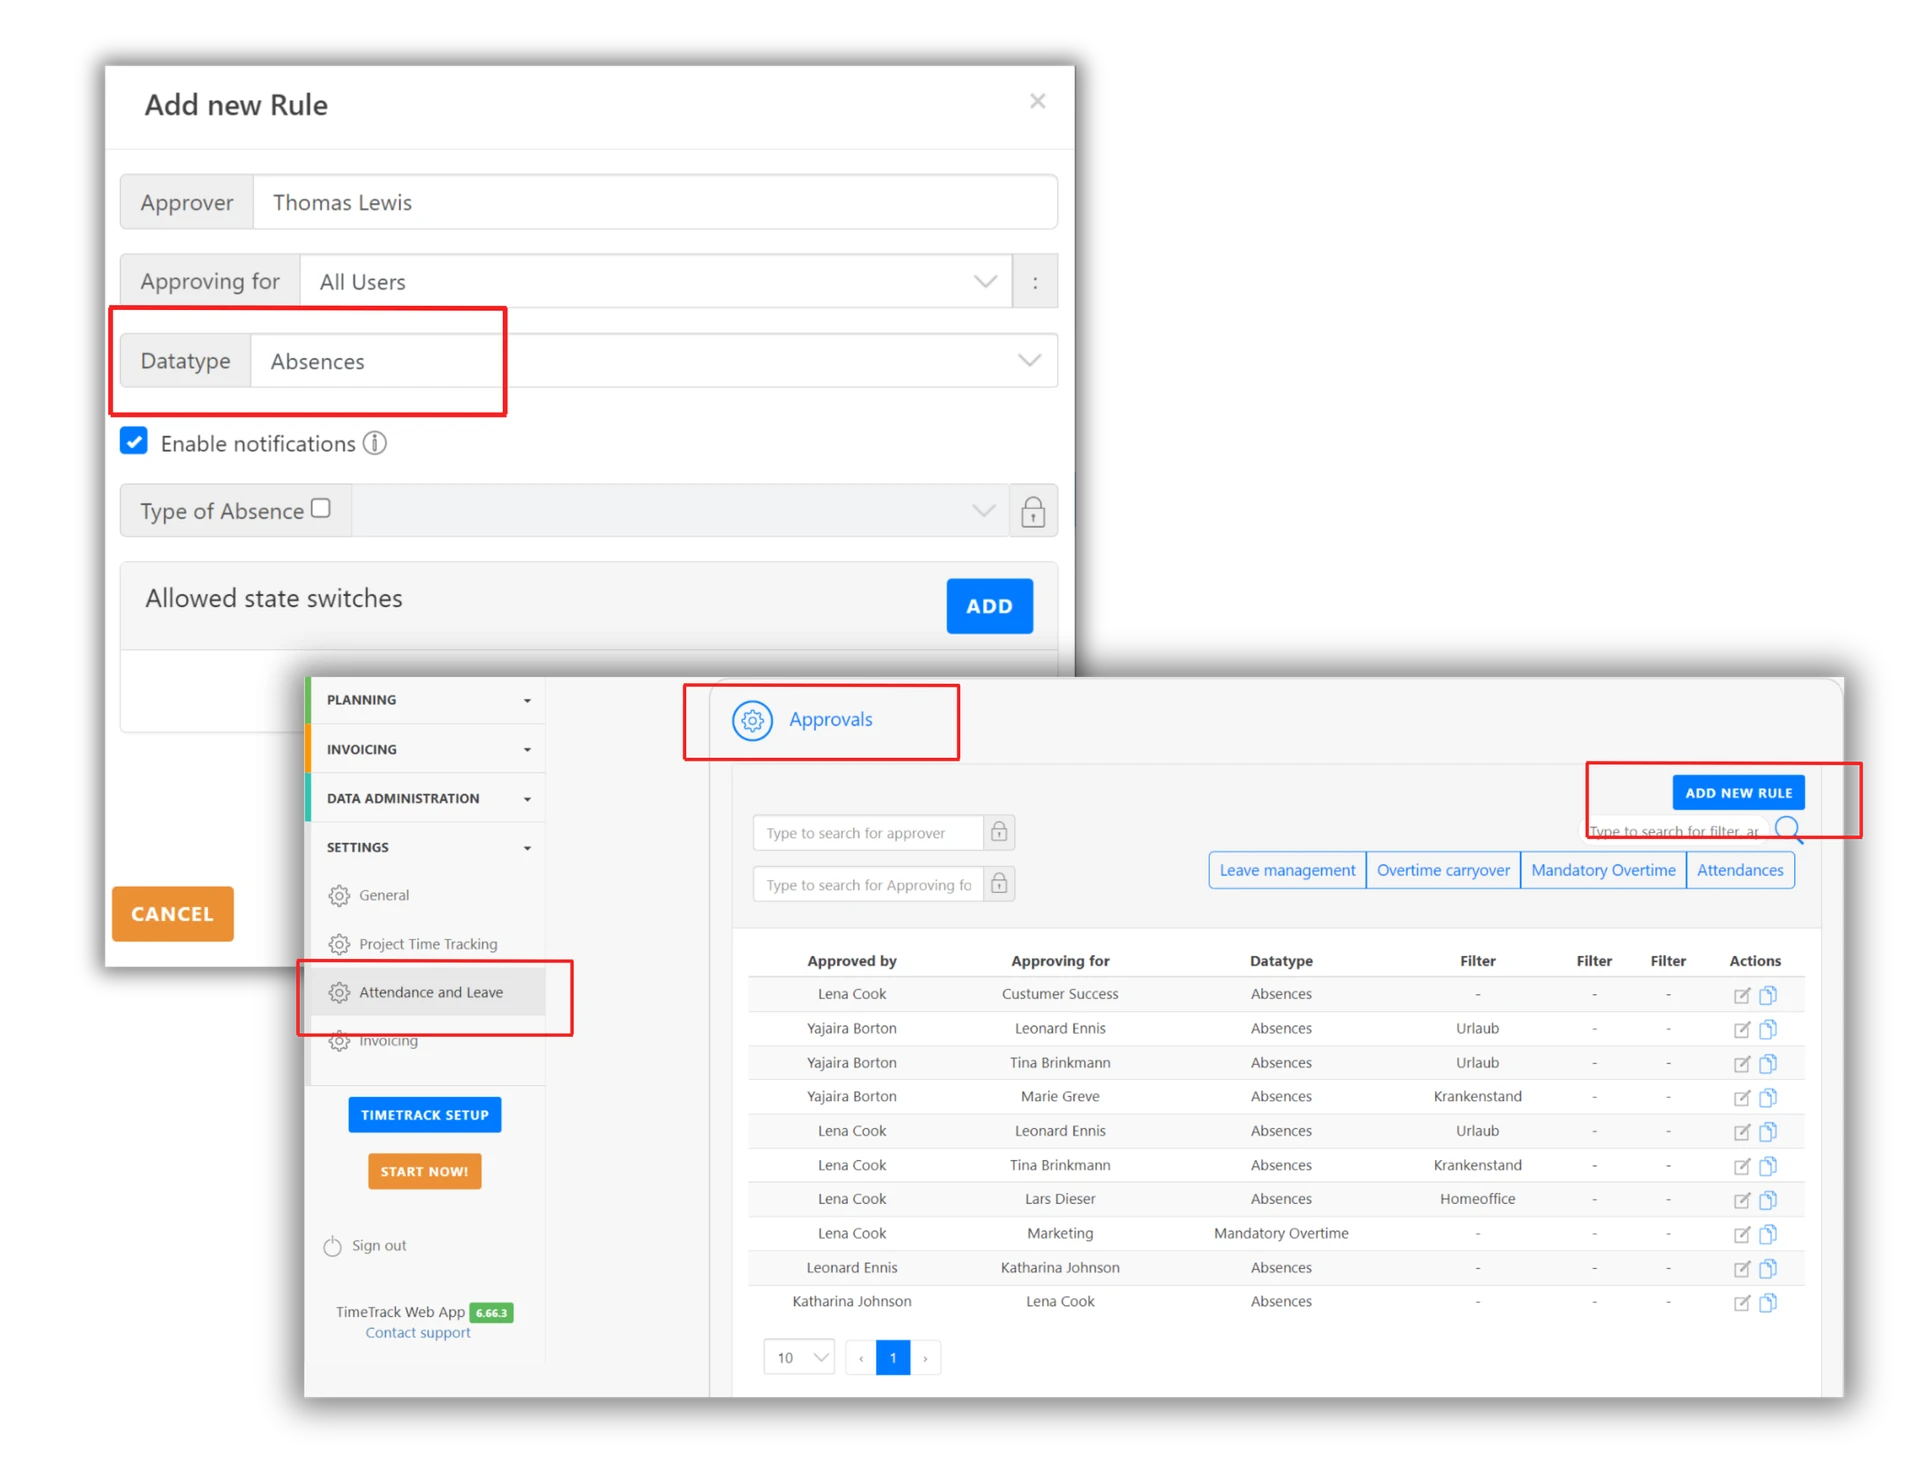The image size is (1920, 1466).
Task: Click the lock icon next to Type of Absence
Action: coord(1033,512)
